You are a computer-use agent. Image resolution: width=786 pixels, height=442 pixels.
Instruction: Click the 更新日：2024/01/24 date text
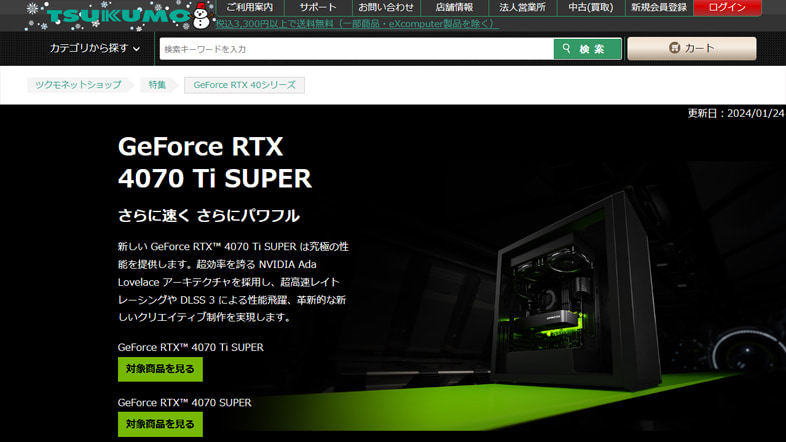(x=735, y=114)
